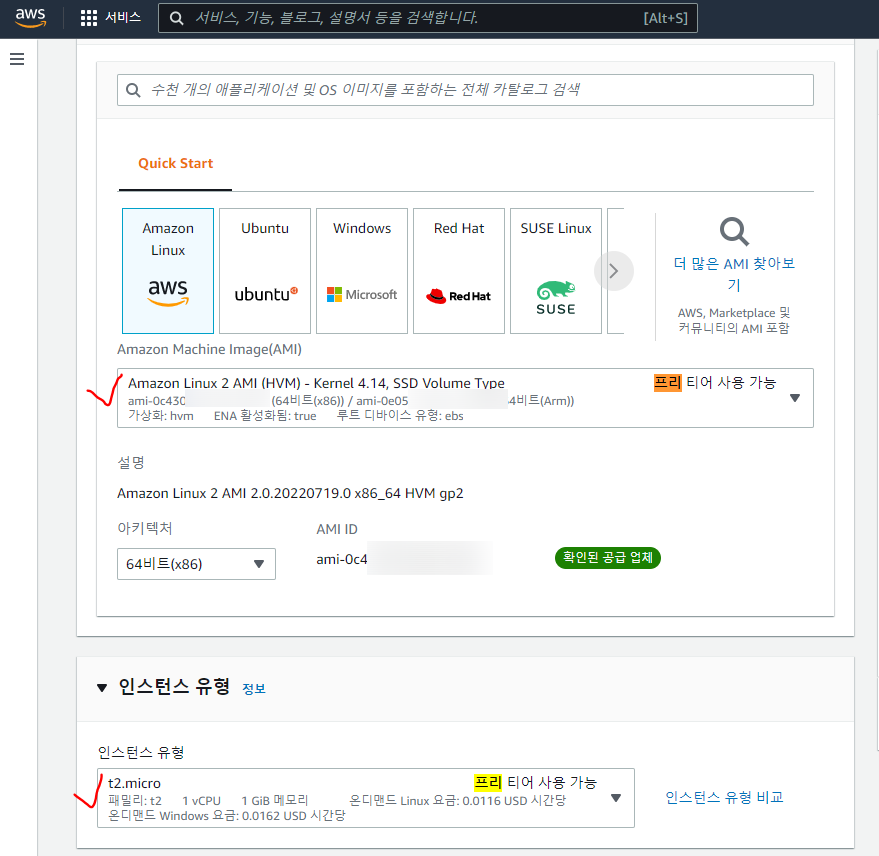Toggle the hamburger side navigation menu
The width and height of the screenshot is (879, 856).
(x=17, y=59)
